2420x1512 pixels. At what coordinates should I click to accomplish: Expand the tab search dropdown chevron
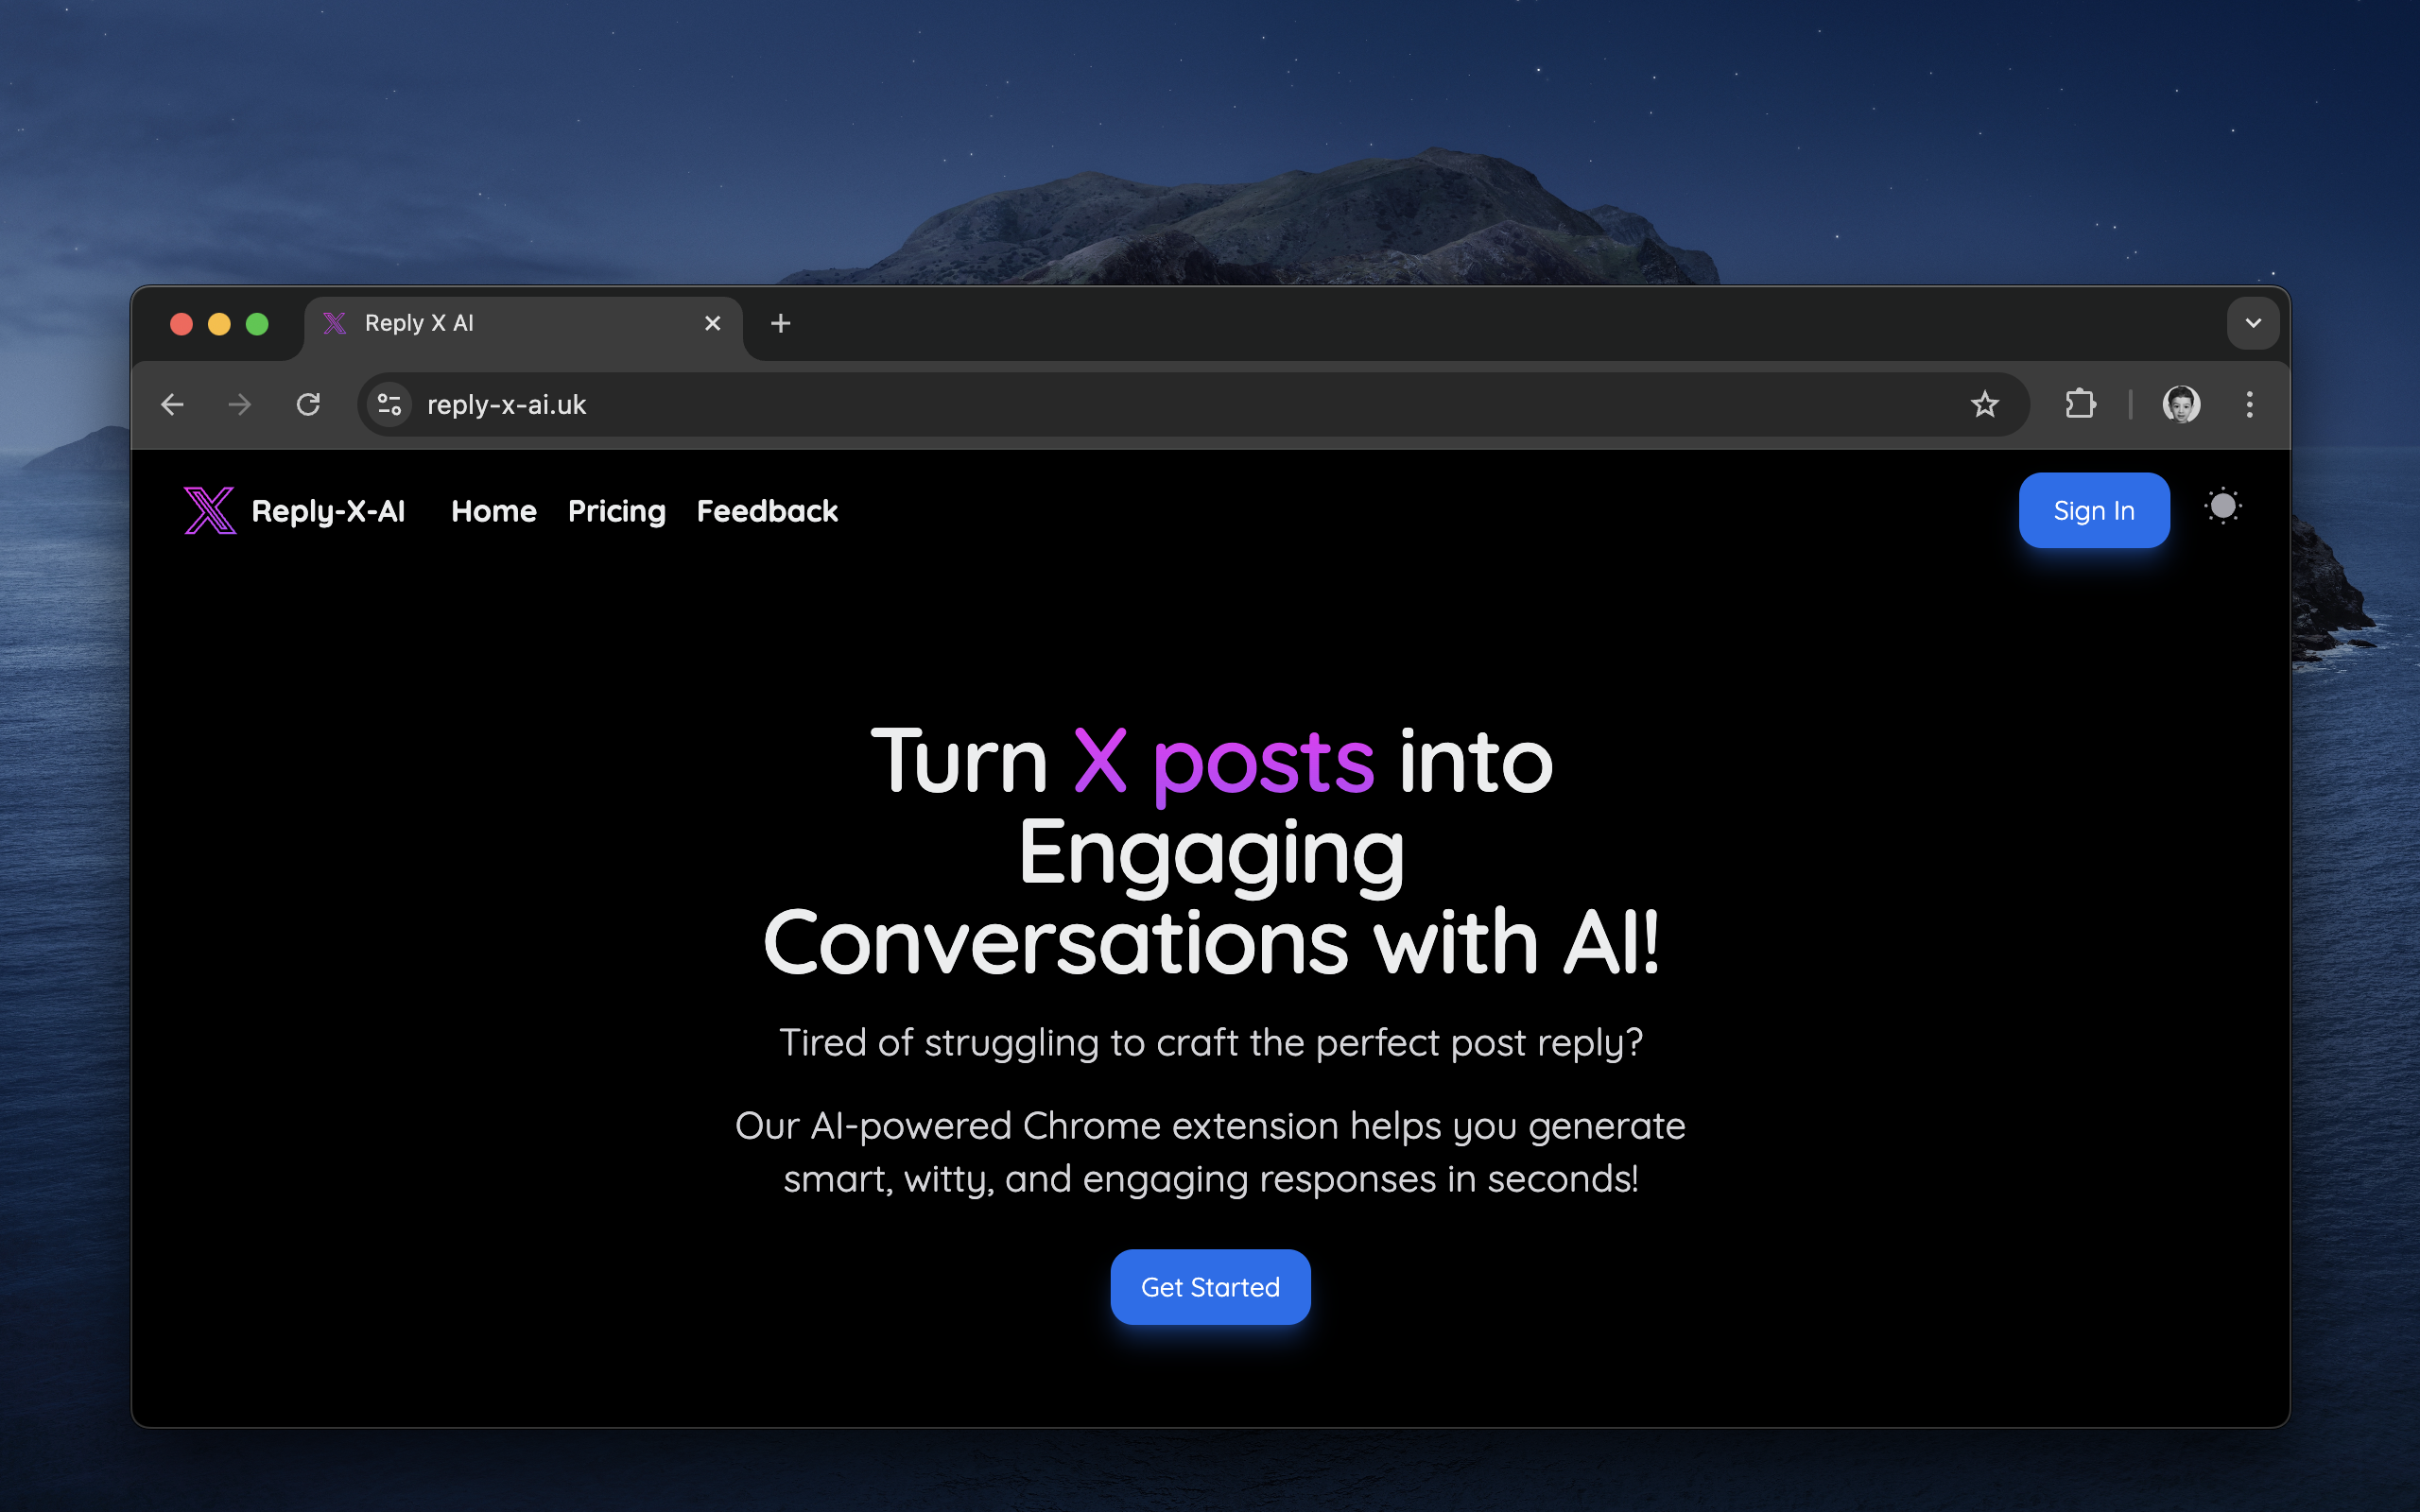[2253, 323]
